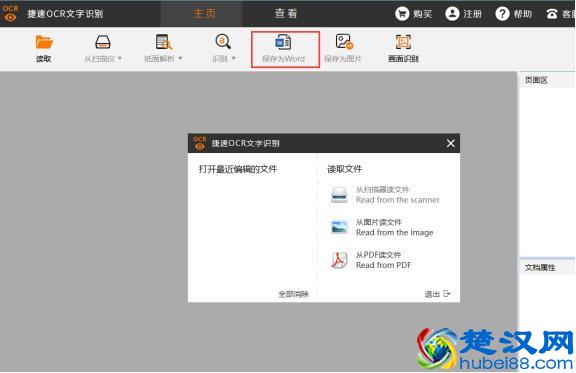The width and height of the screenshot is (576, 373).
Task: Switch to the 查看 tab
Action: (286, 14)
